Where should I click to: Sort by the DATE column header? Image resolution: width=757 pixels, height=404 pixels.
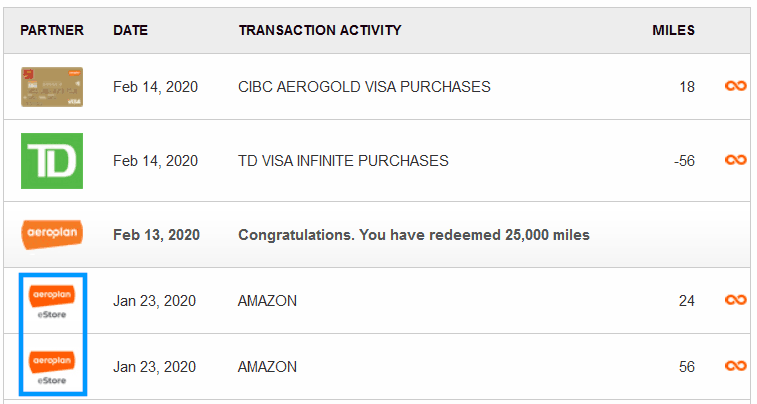pyautogui.click(x=130, y=30)
